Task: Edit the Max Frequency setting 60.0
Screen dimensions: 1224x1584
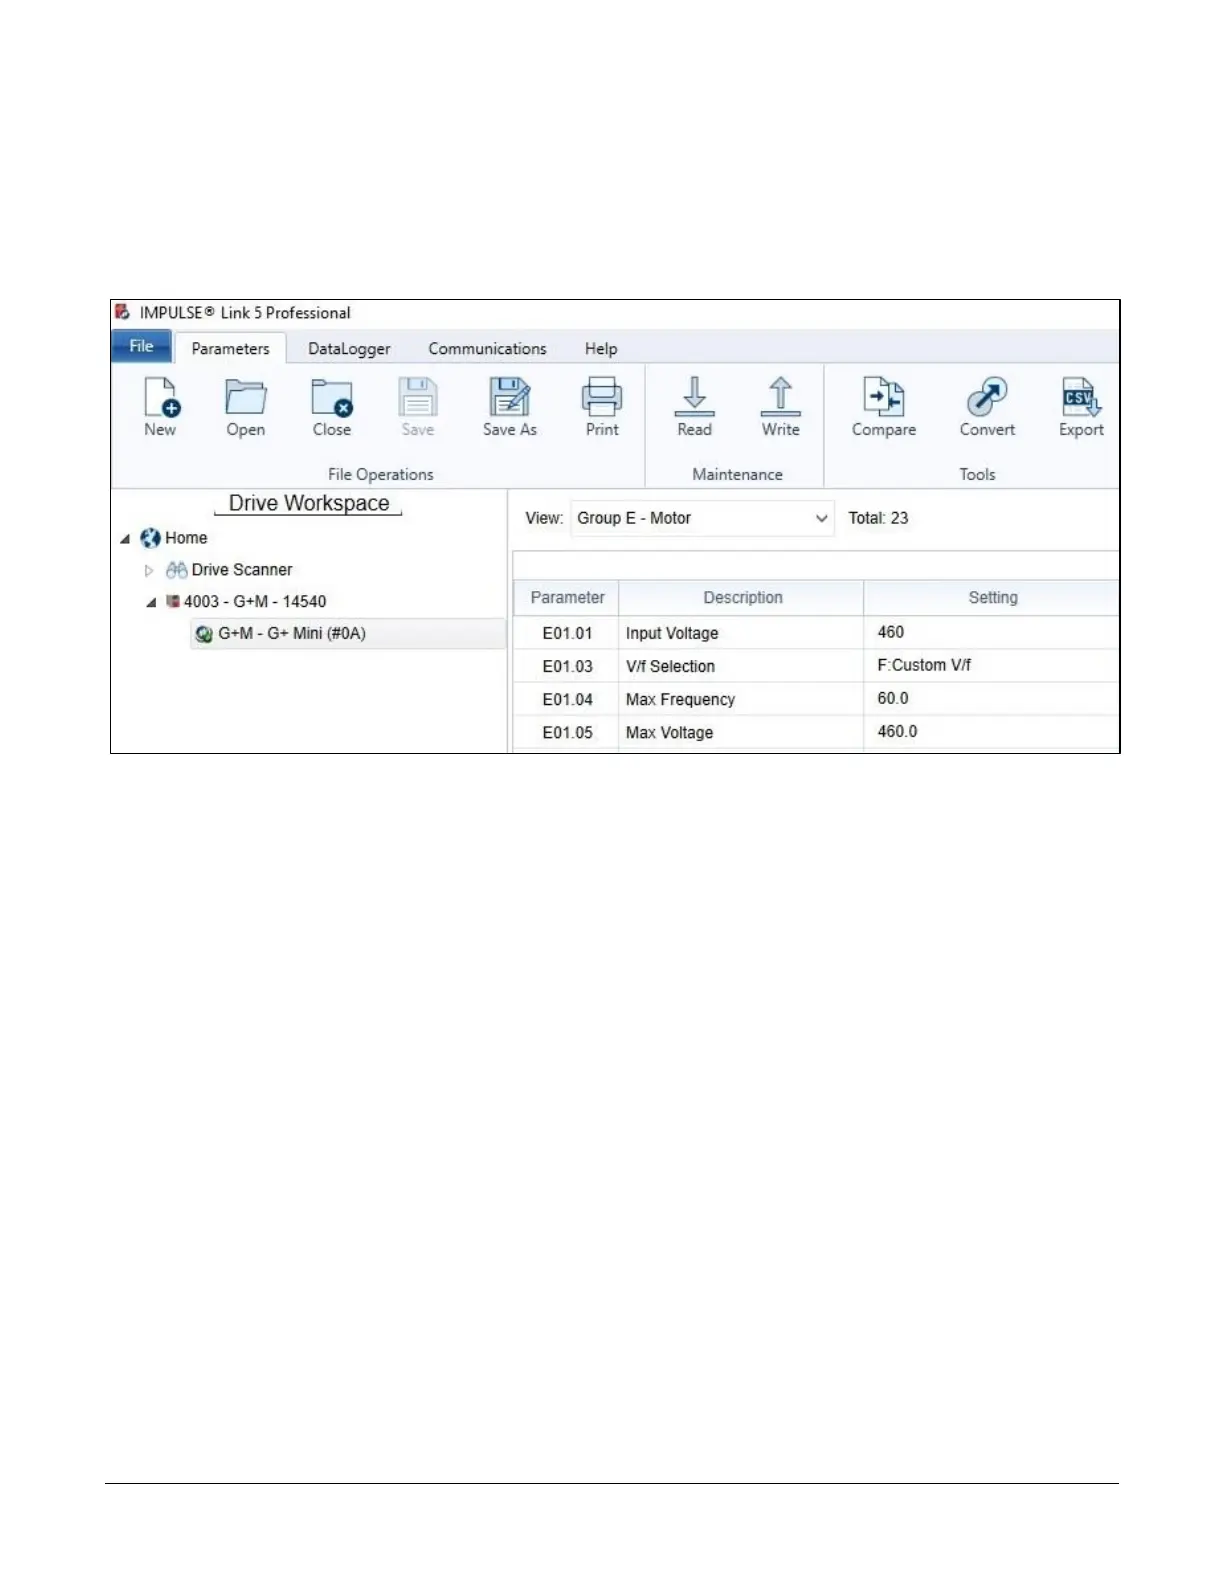Action: click(x=992, y=698)
